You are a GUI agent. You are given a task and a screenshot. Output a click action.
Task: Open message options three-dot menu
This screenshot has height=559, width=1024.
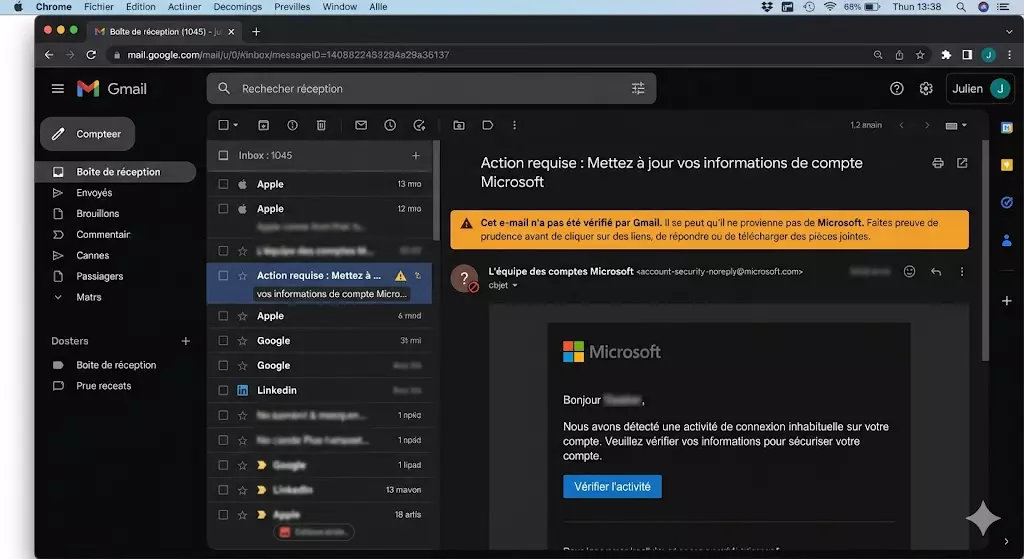click(x=962, y=272)
